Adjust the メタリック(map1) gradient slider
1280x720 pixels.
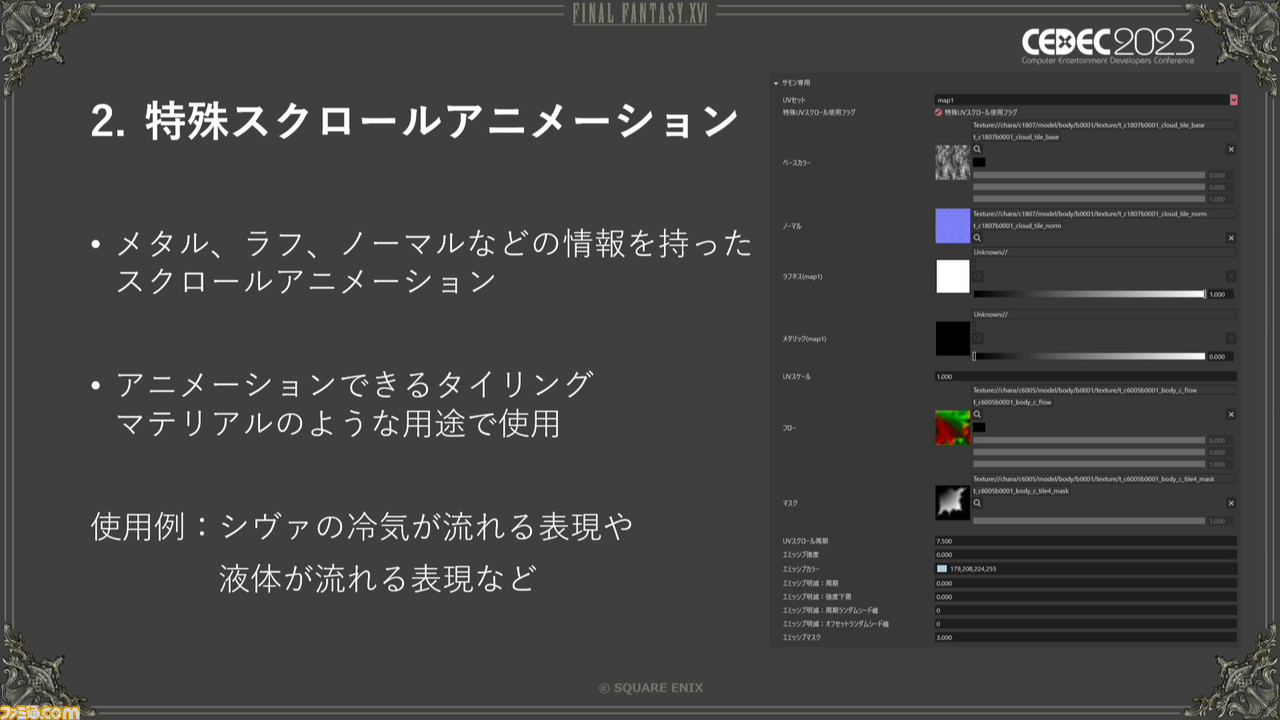(1090, 356)
